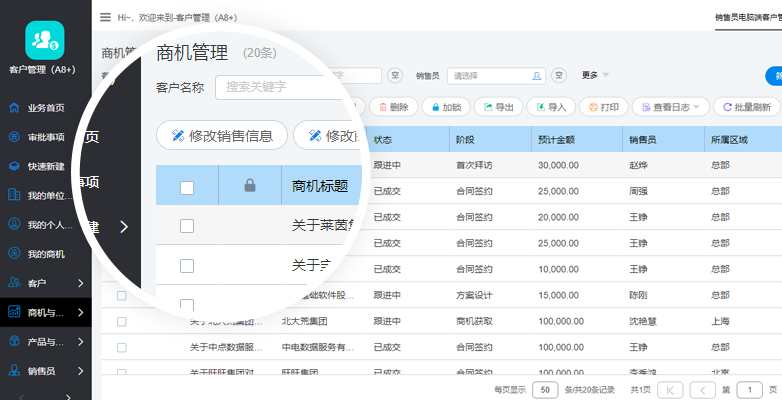Click the 导出 export button
Viewport: 782px width, 400px height.
[x=497, y=107]
